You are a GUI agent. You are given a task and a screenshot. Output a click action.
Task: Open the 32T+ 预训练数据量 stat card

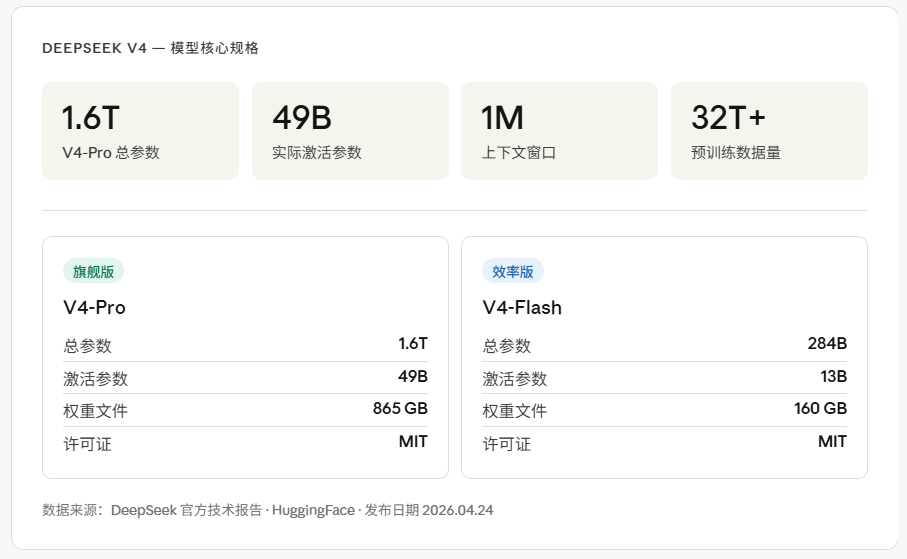(768, 131)
